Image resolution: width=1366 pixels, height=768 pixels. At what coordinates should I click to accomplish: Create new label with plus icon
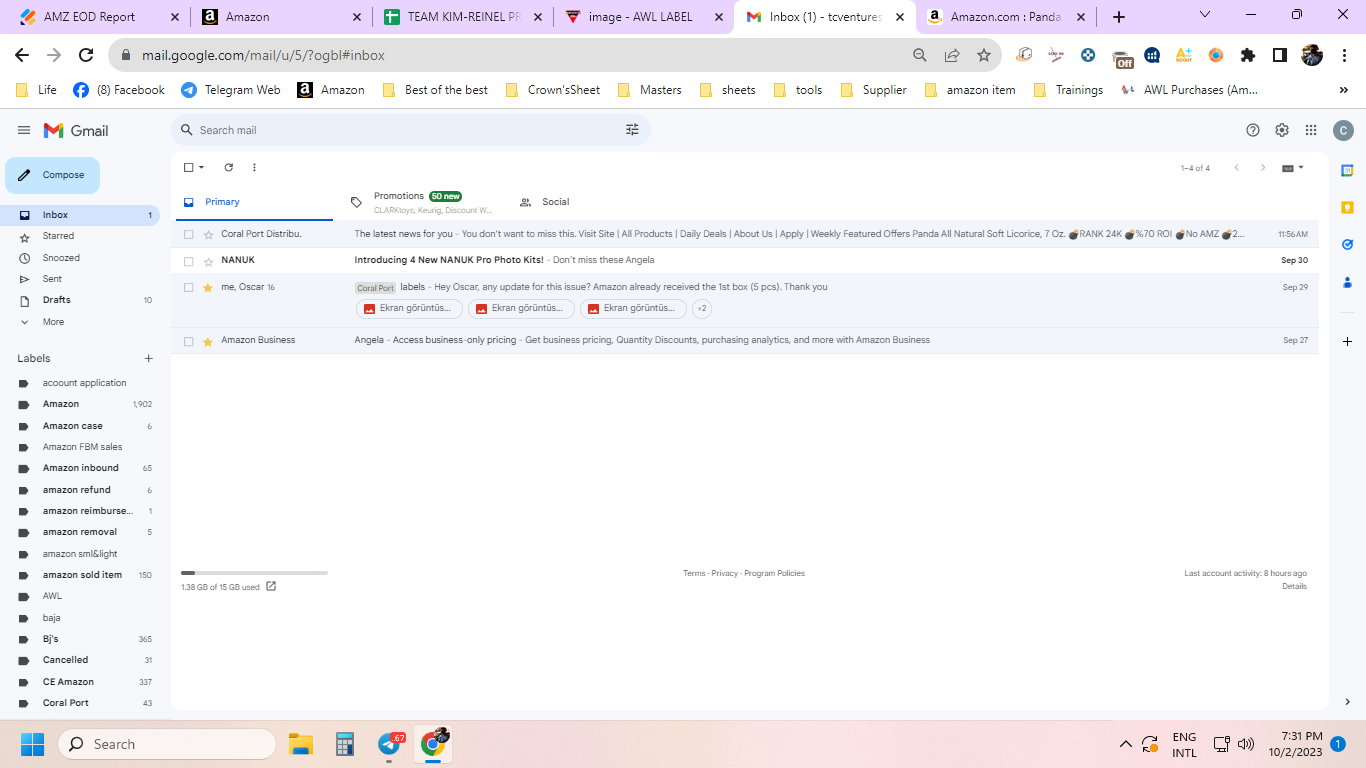click(x=149, y=358)
